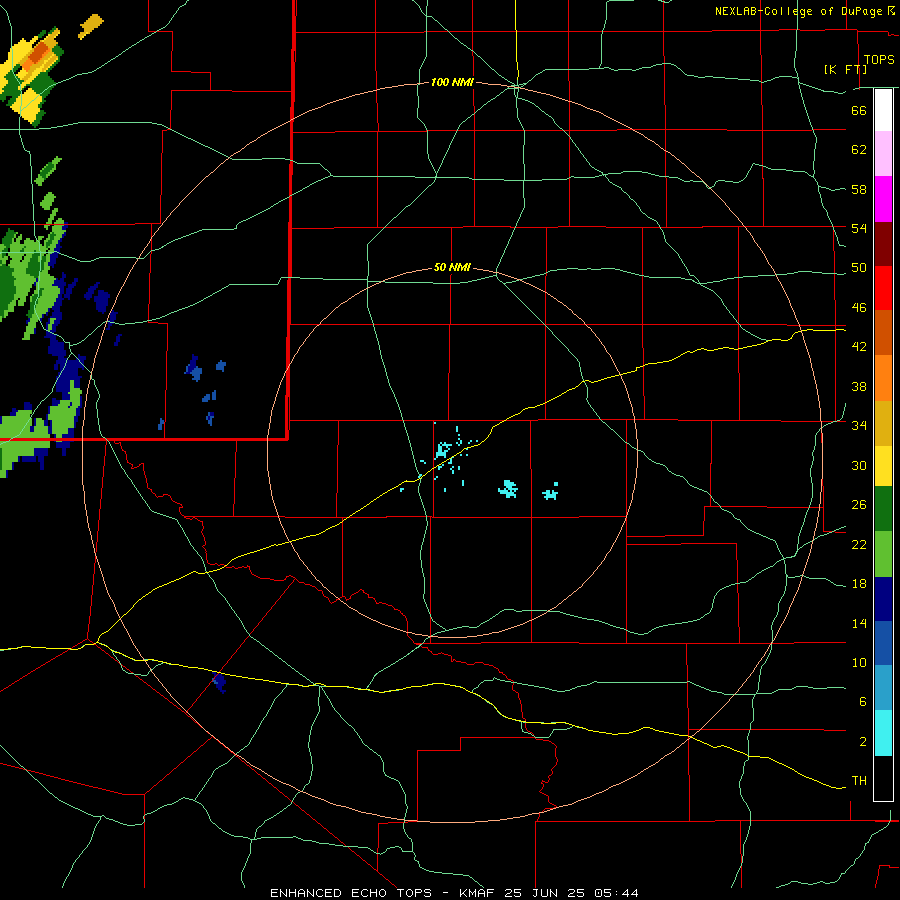Click the dark orange 42-46 kft swatch
This screenshot has height=900, width=900.
(883, 332)
